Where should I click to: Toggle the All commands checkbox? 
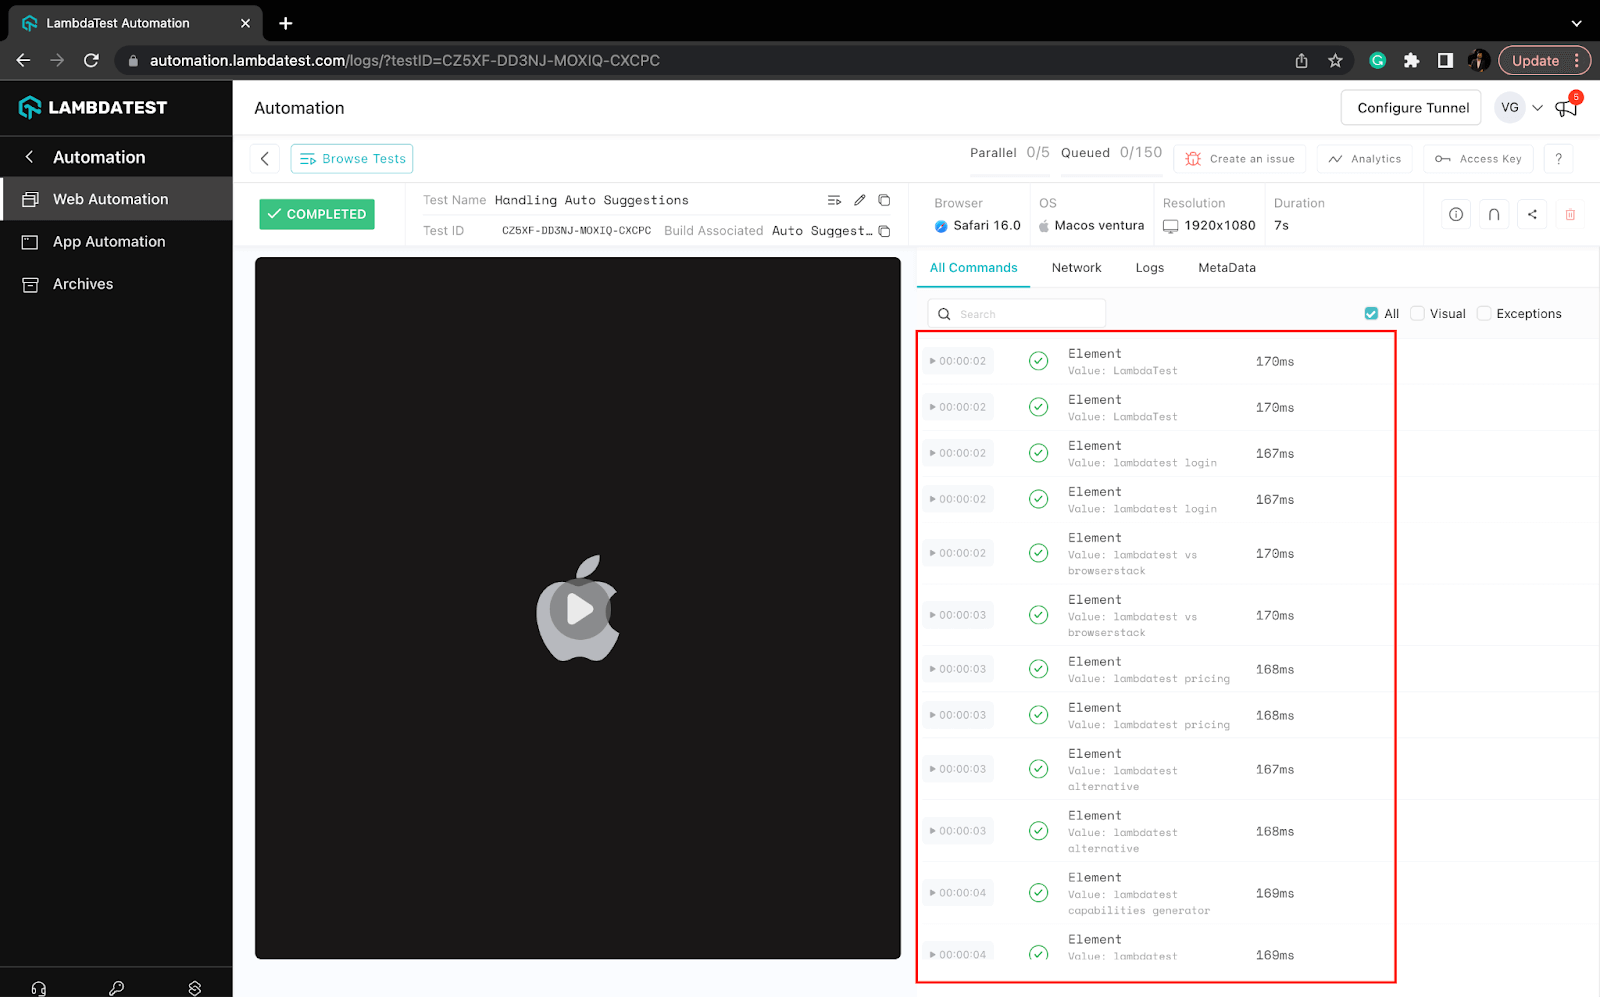[x=1371, y=313]
